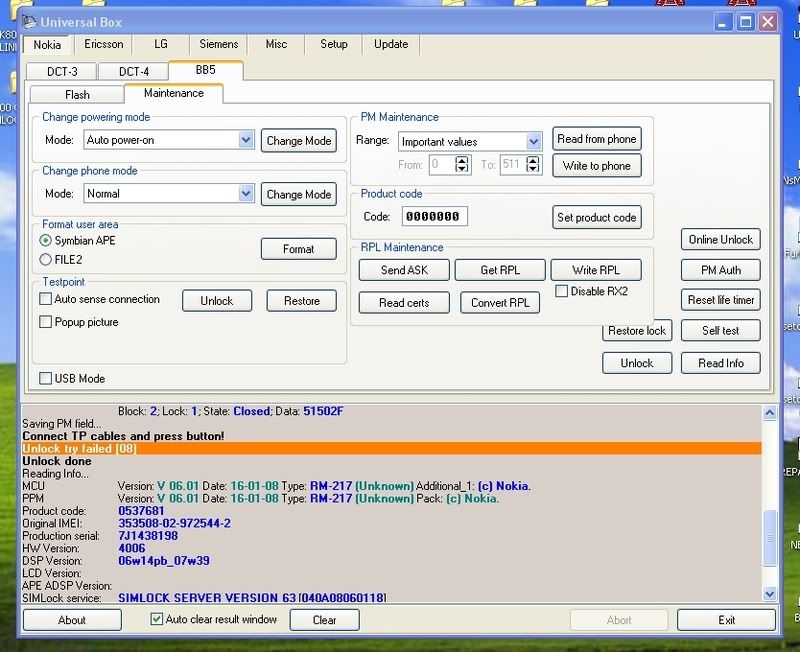The width and height of the screenshot is (800, 652).
Task: Click Change Mode for powering mode
Action: [x=298, y=140]
